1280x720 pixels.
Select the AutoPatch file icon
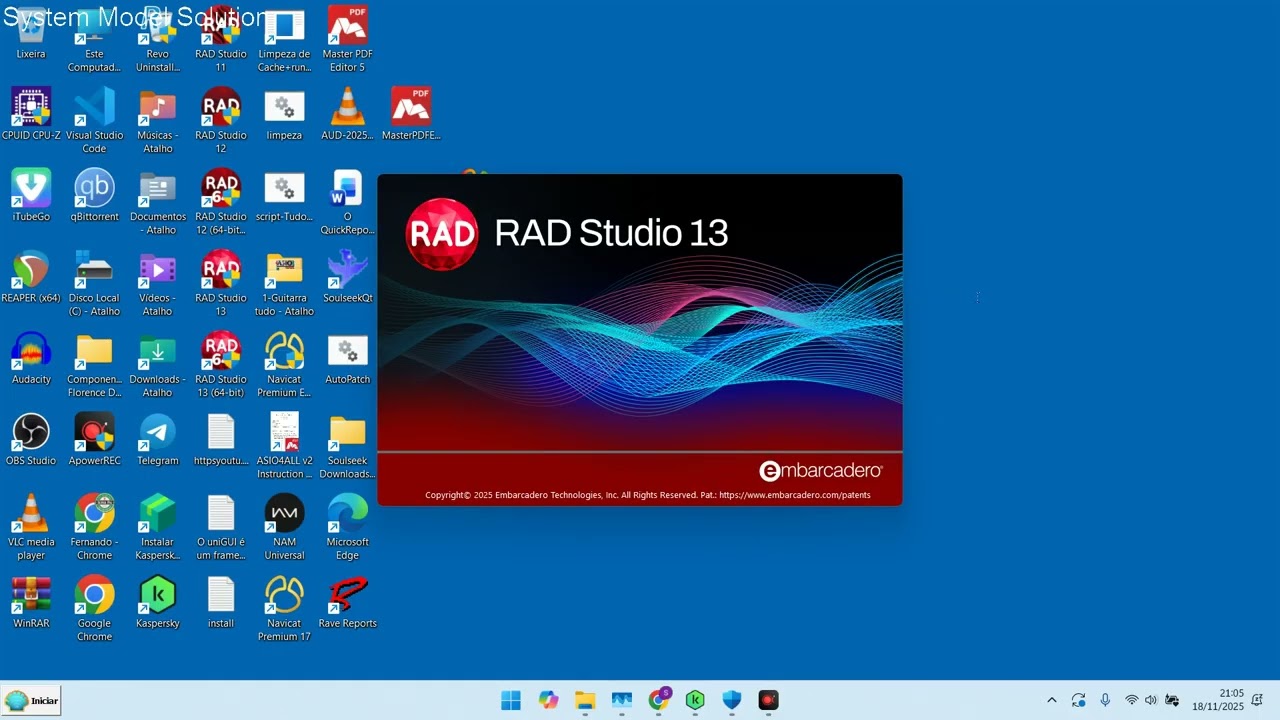click(x=347, y=357)
